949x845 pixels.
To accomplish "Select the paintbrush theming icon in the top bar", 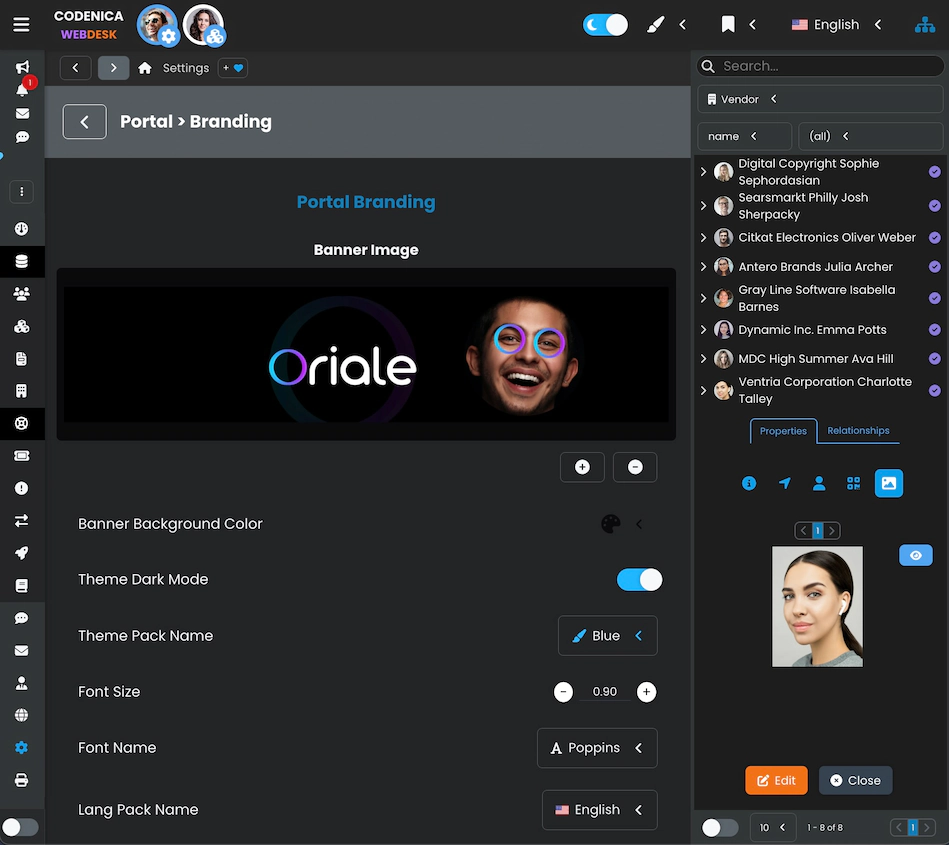I will point(655,24).
